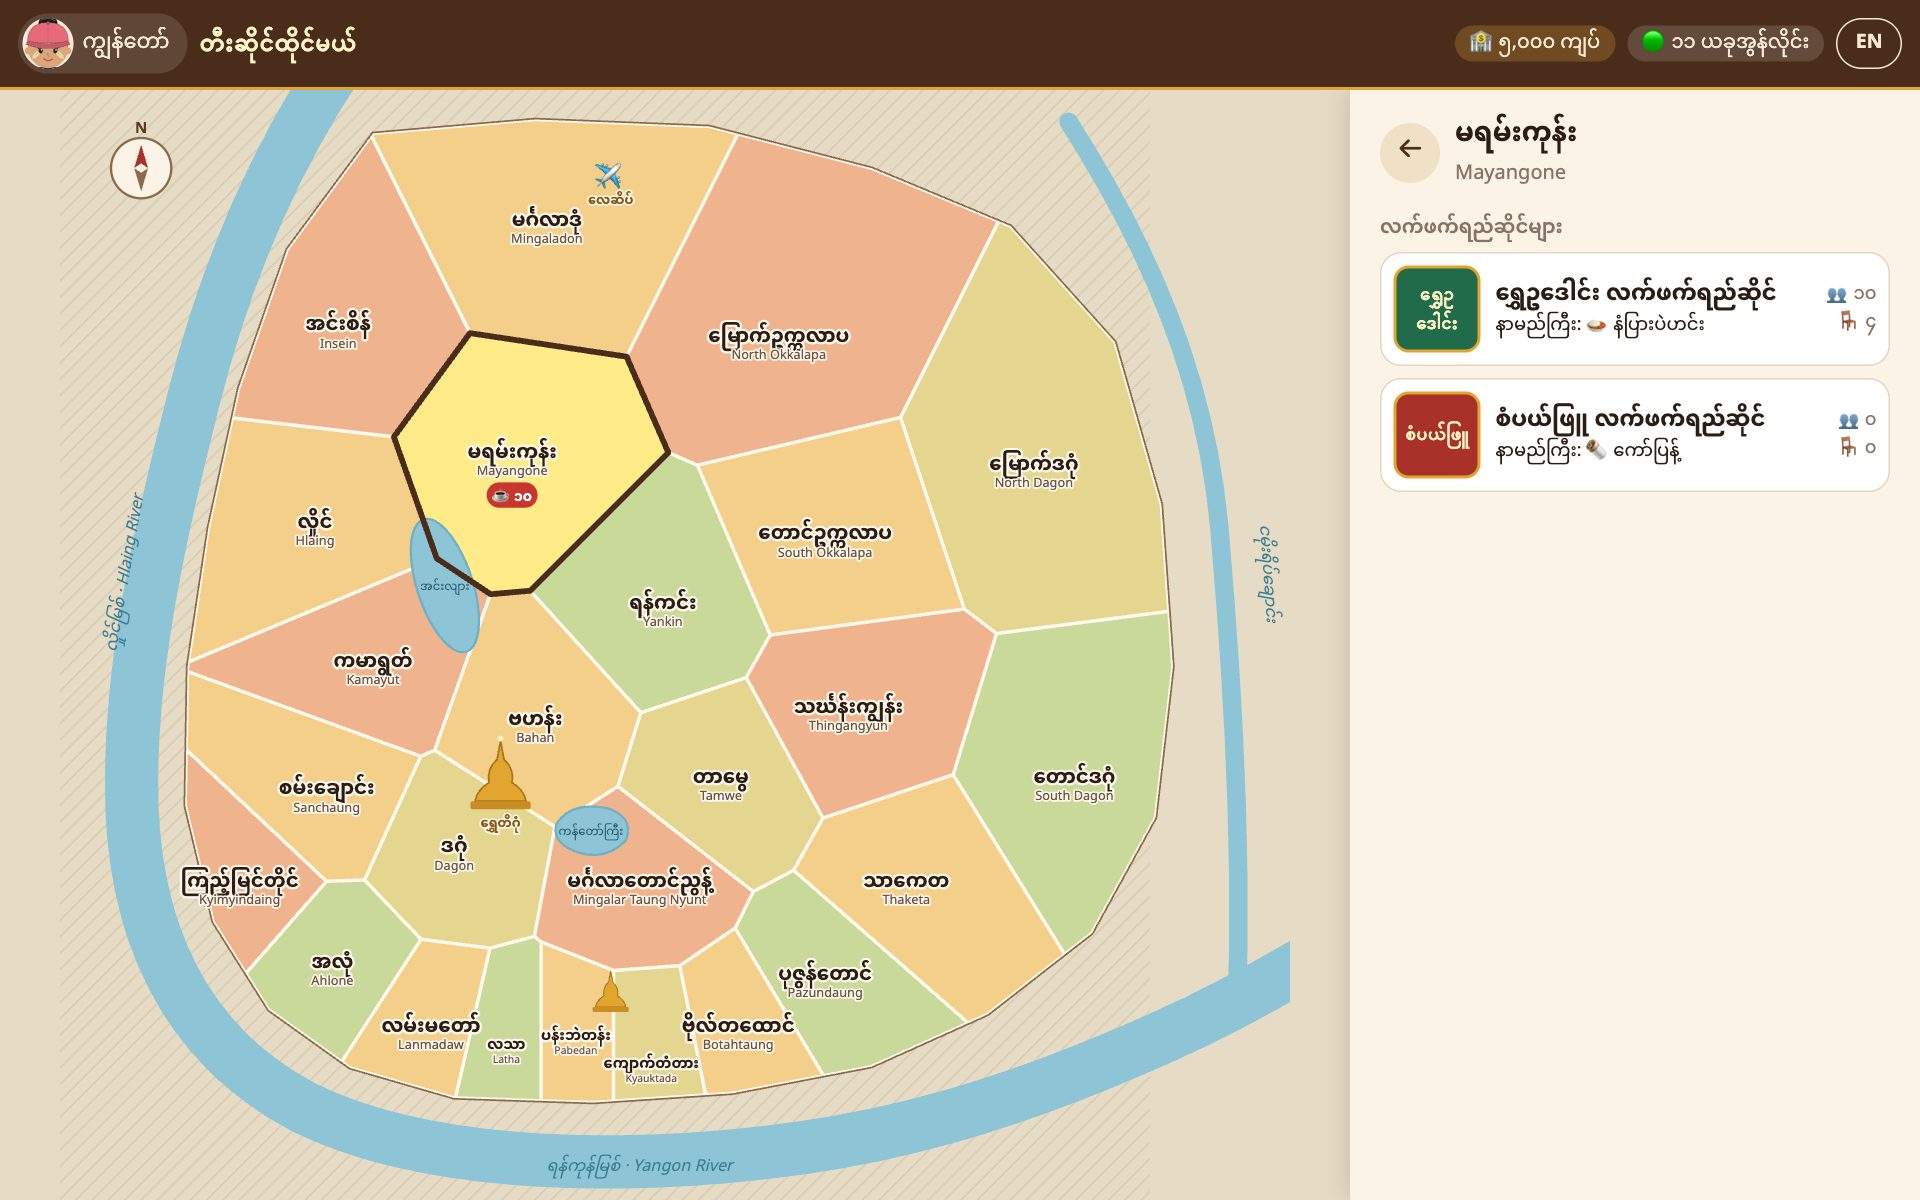1920x1200 pixels.
Task: Switch language with the EN button
Action: (1868, 42)
